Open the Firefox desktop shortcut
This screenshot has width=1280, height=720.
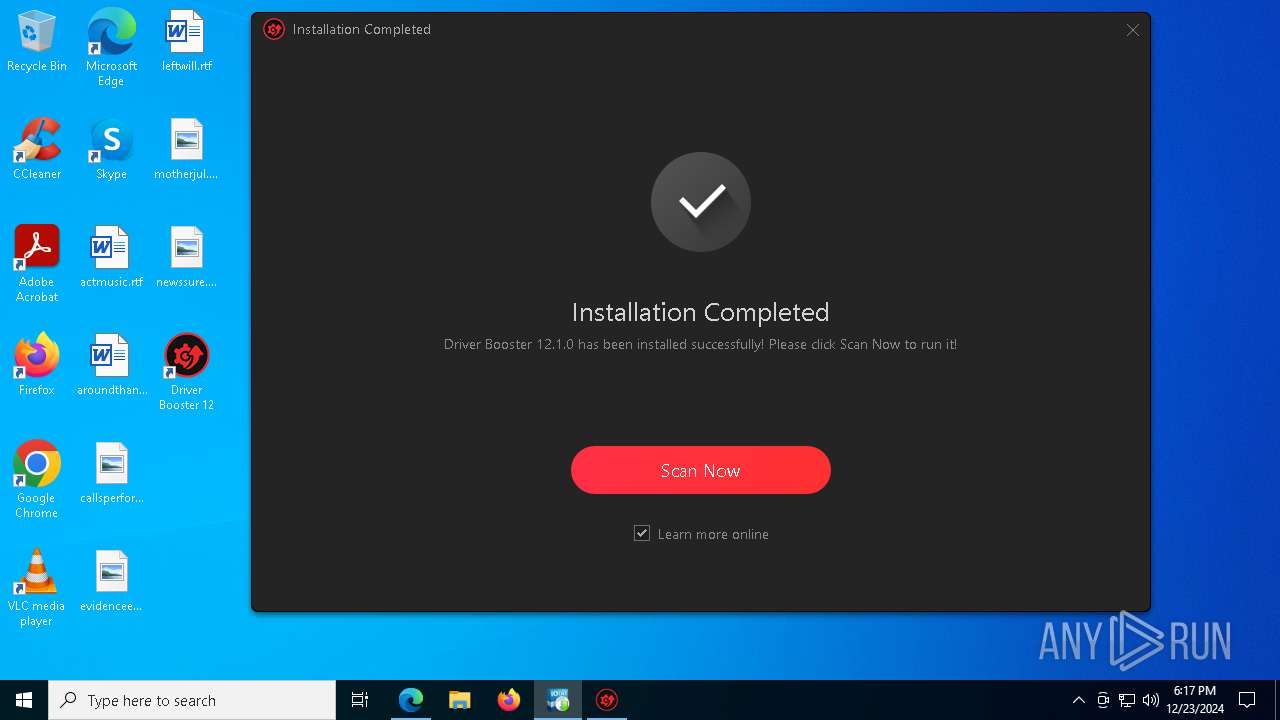pos(37,366)
